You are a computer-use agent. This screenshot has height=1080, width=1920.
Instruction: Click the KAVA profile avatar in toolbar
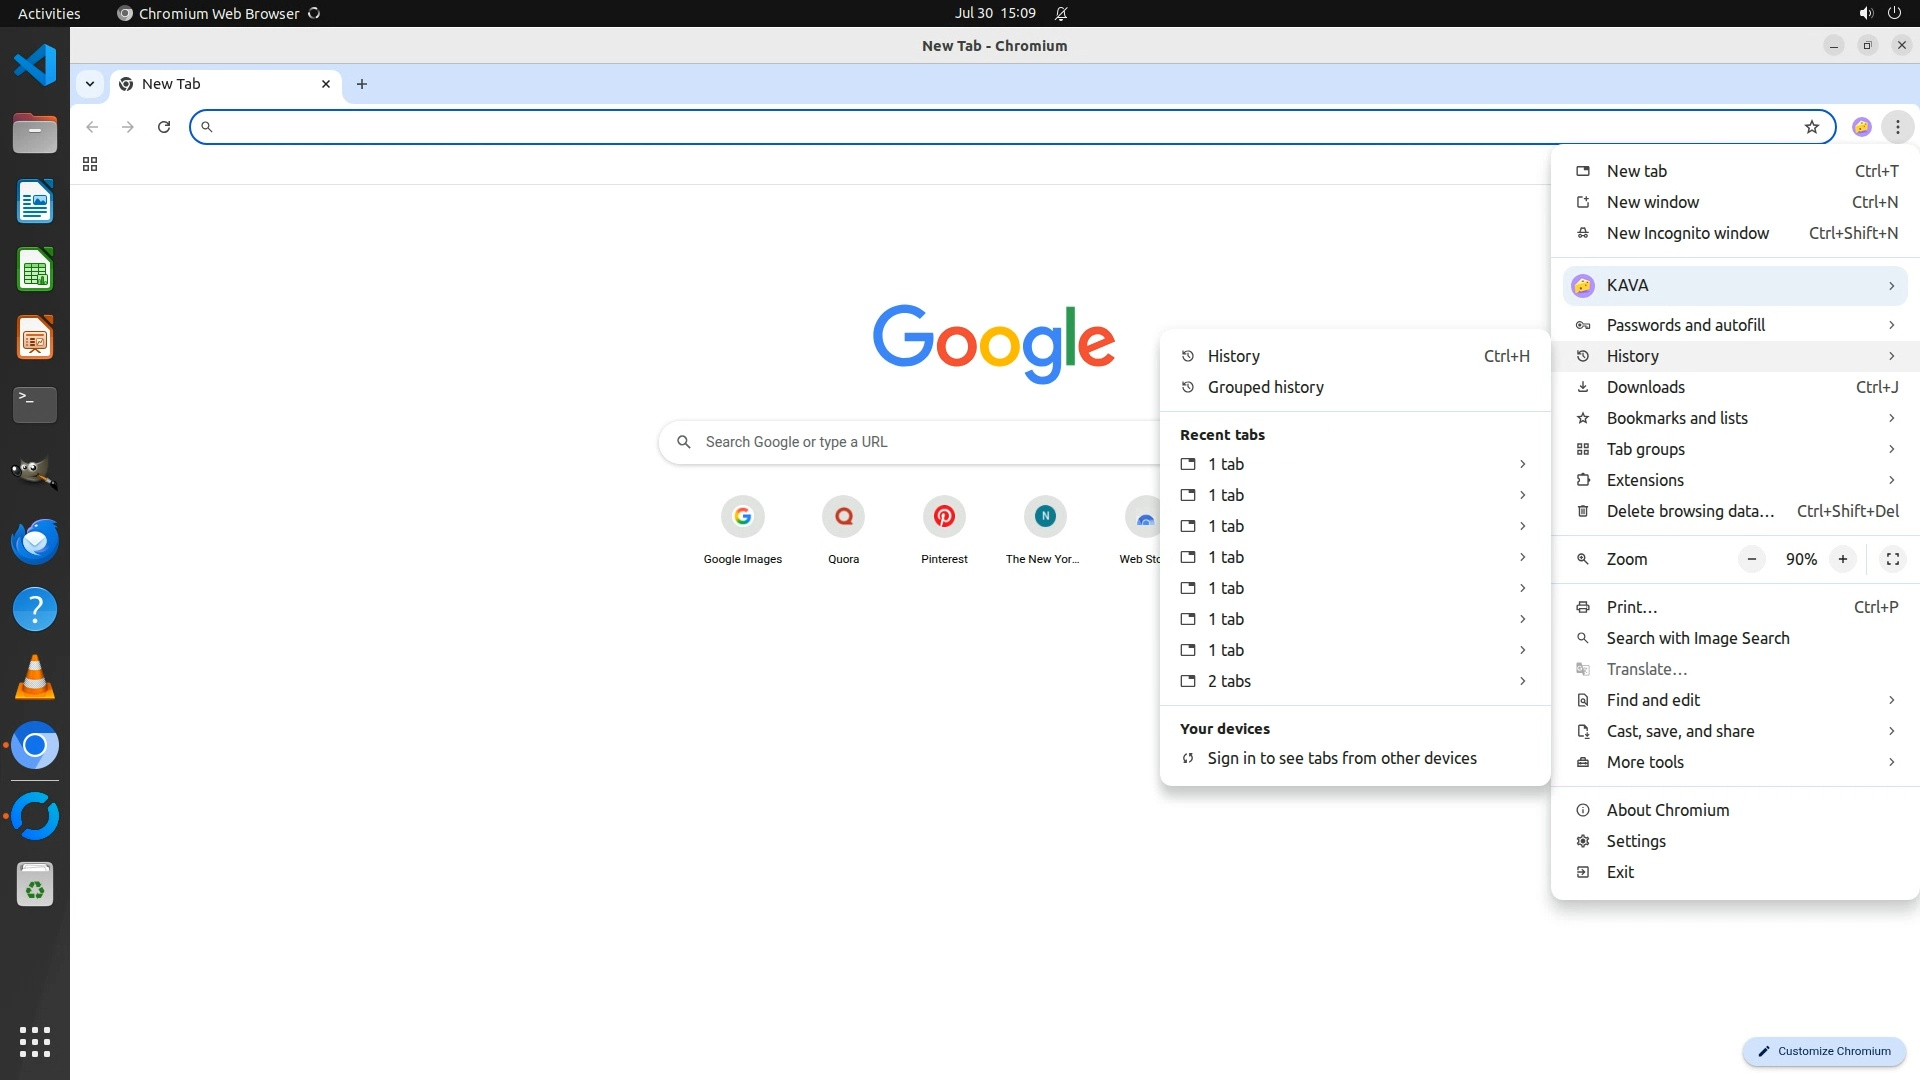coord(1861,127)
